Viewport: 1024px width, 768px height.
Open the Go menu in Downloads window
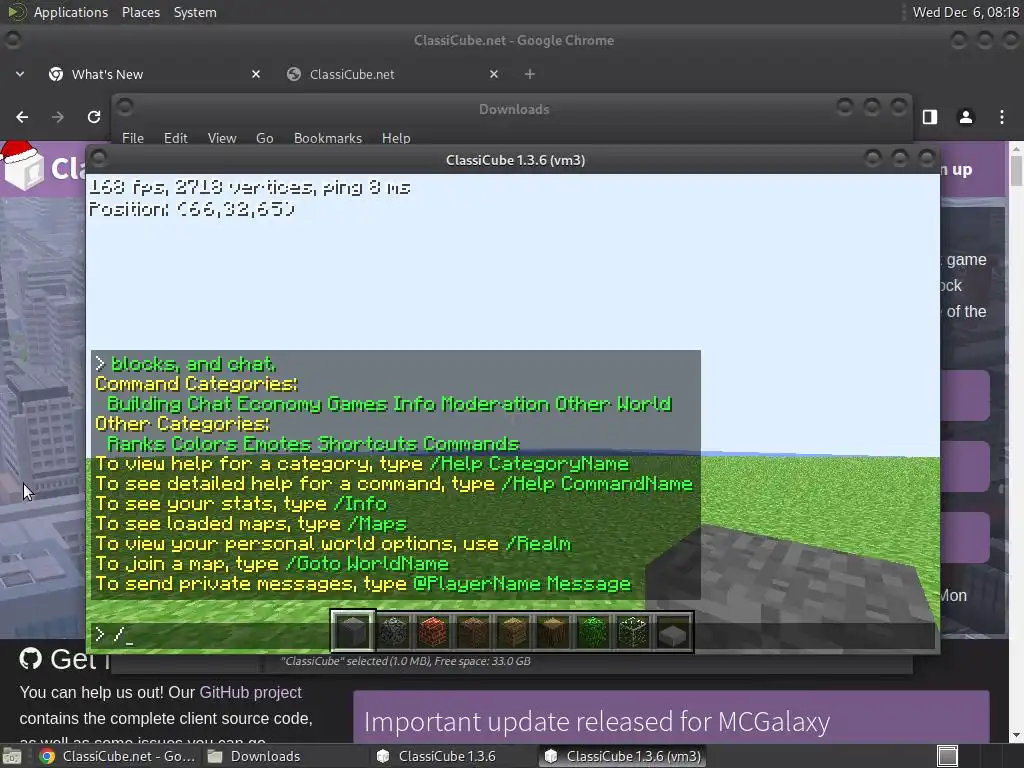tap(264, 138)
